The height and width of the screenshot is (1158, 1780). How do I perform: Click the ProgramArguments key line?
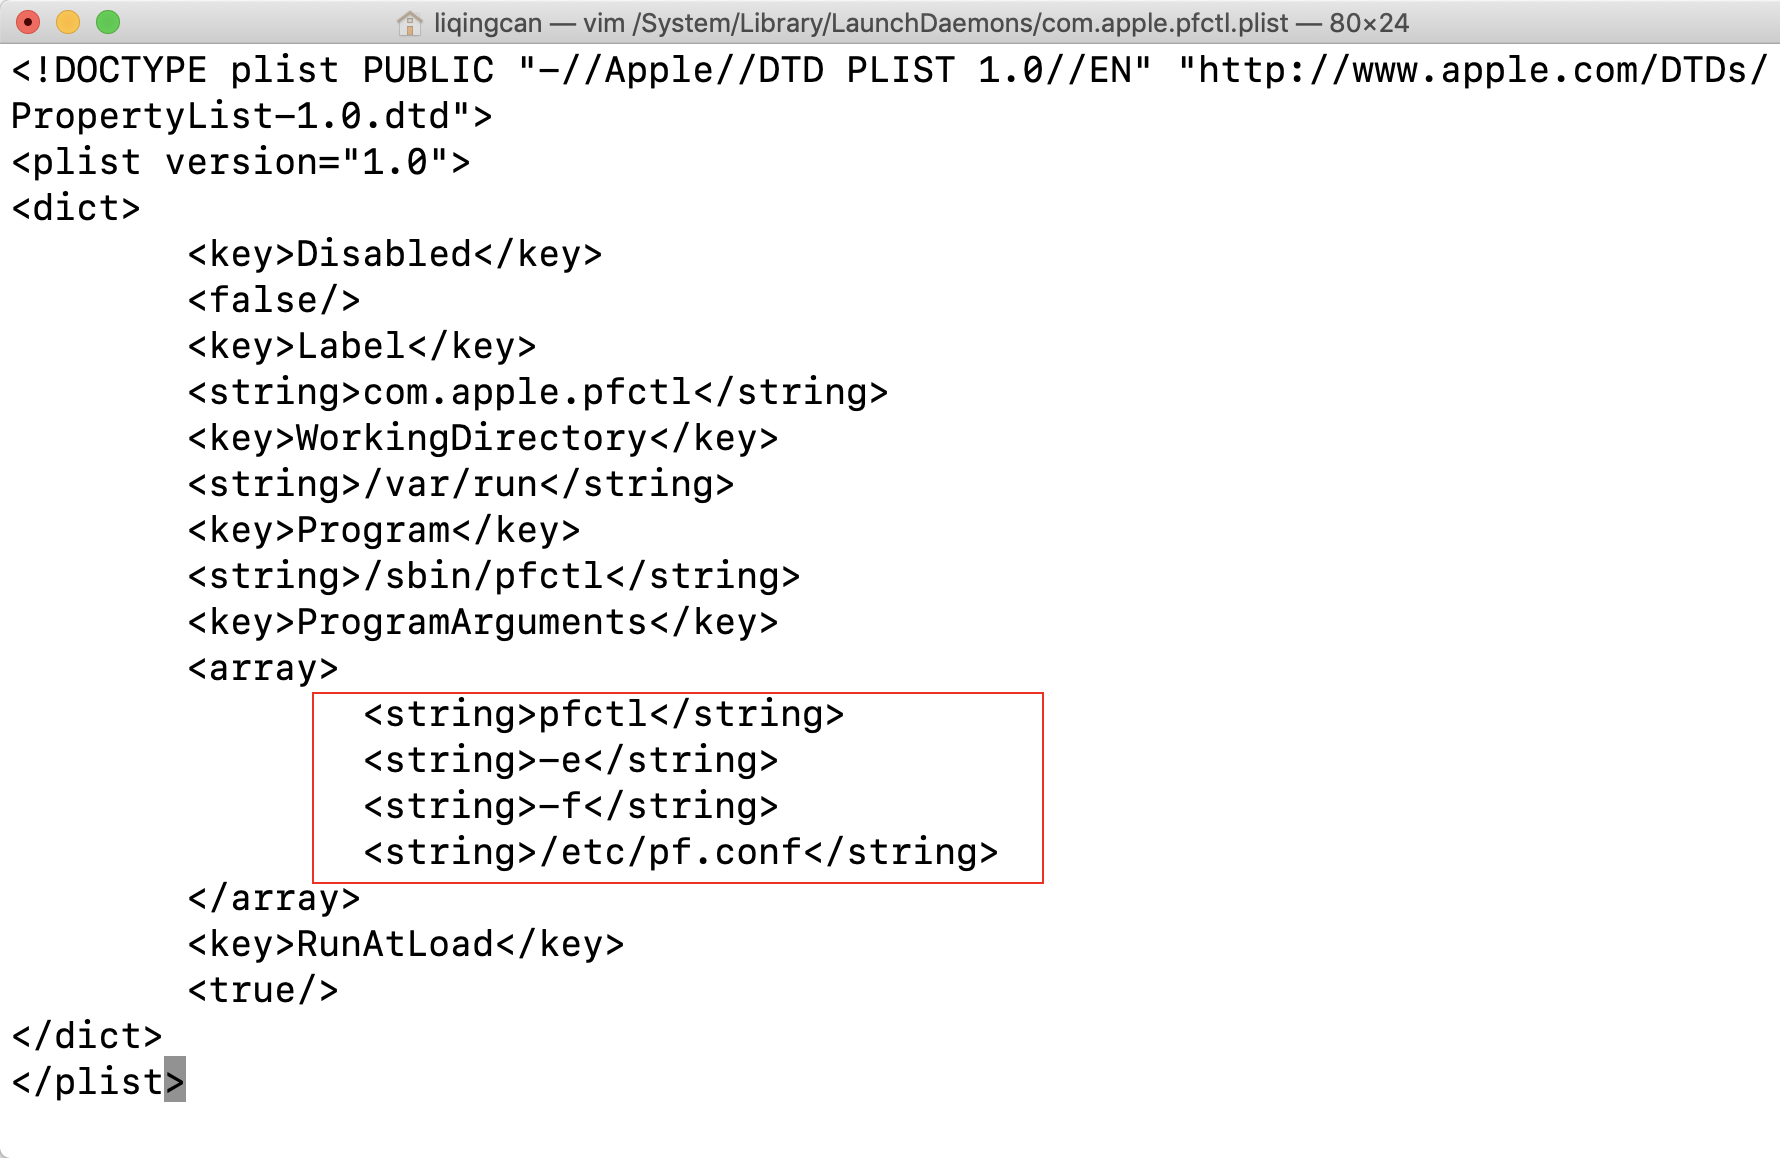[482, 622]
